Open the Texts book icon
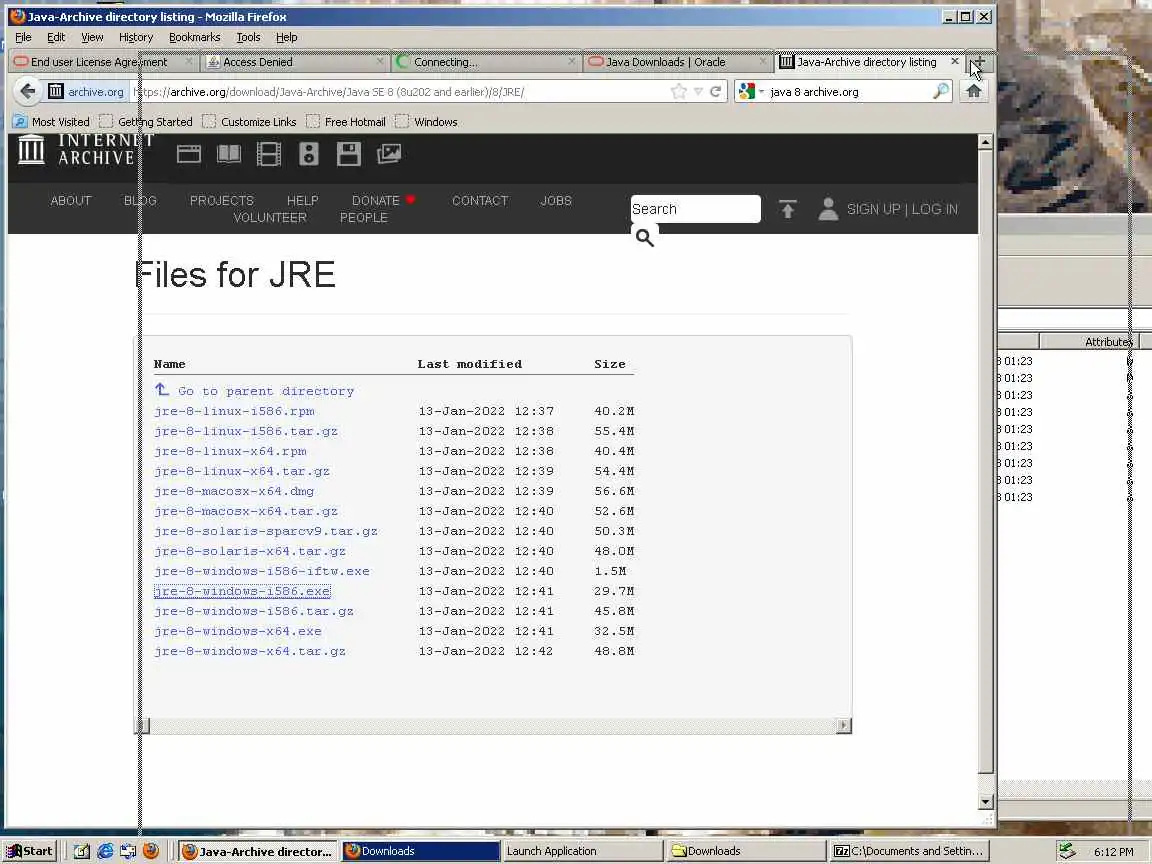 (x=229, y=154)
